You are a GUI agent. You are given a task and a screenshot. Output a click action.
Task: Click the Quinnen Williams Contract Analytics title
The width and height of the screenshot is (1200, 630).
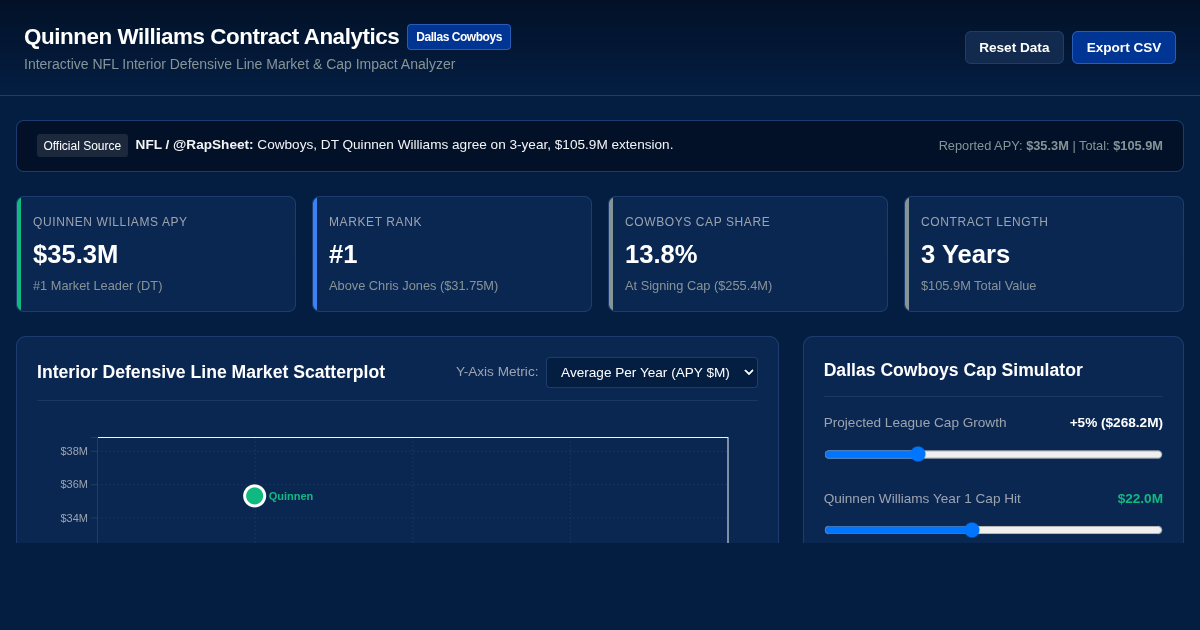[211, 37]
